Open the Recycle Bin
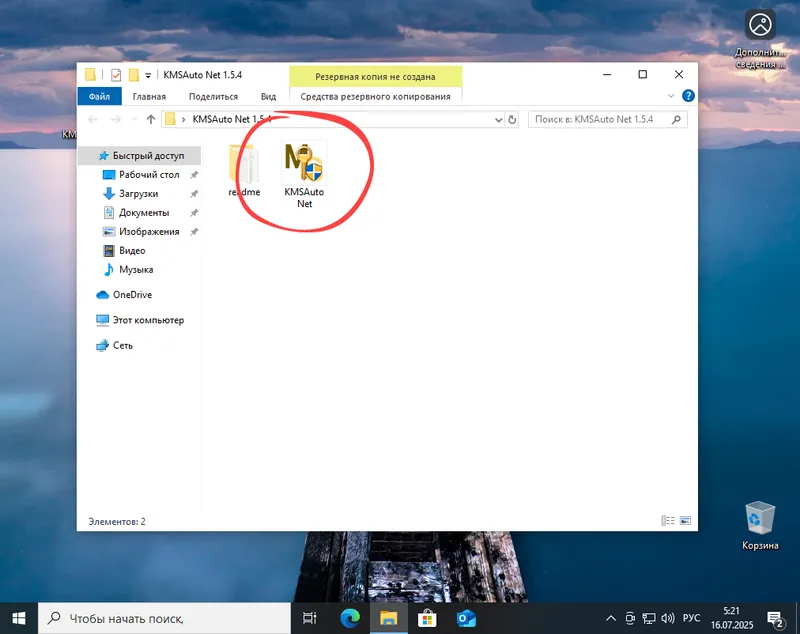This screenshot has height=634, width=800. click(758, 523)
